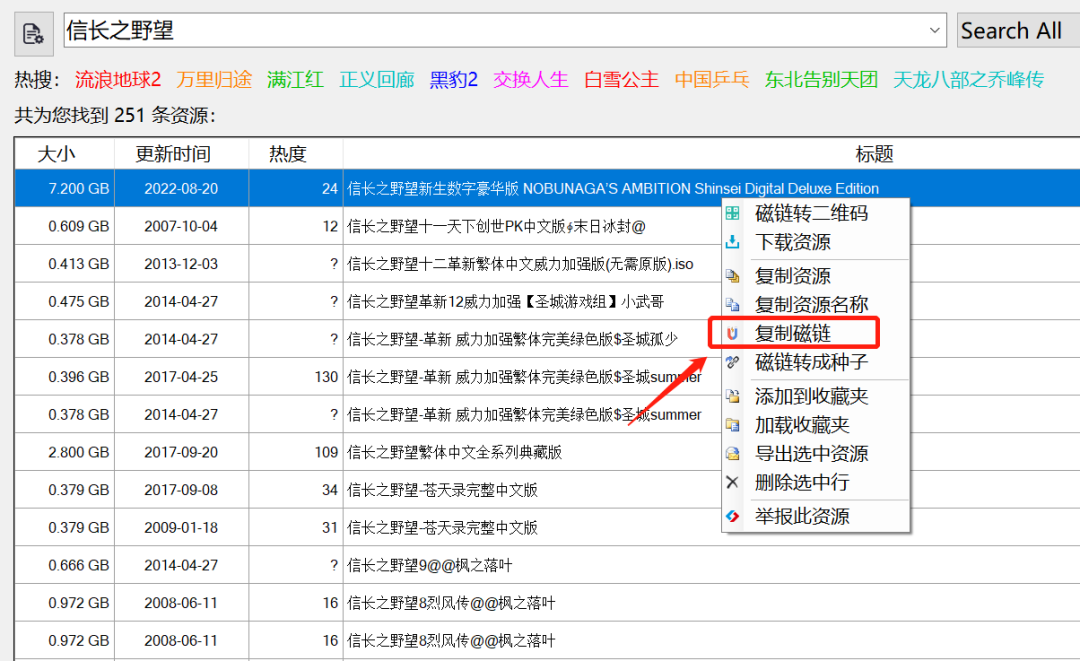
Task: Click the copy icon beside 复制资源
Action: [732, 276]
